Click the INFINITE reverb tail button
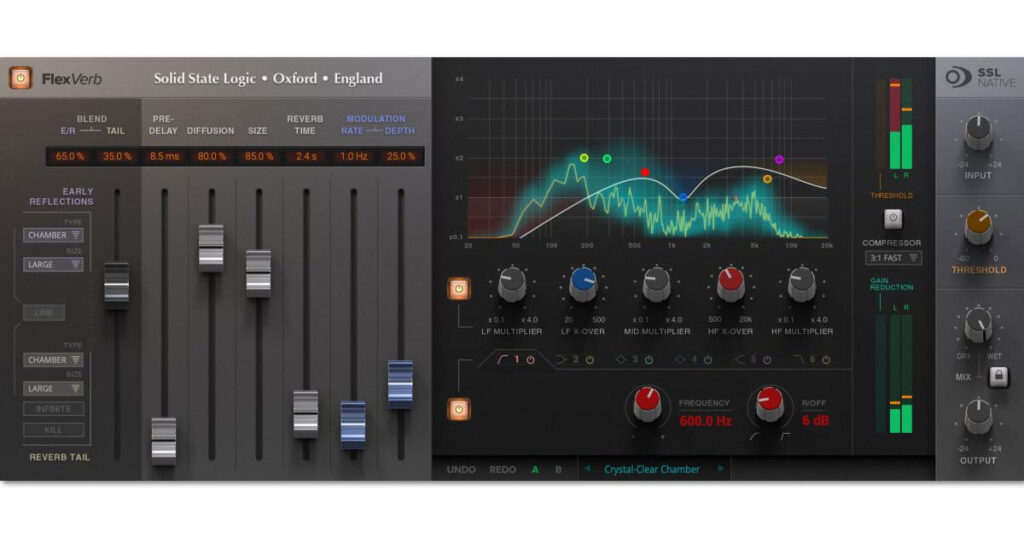The image size is (1024, 538). pyautogui.click(x=54, y=409)
